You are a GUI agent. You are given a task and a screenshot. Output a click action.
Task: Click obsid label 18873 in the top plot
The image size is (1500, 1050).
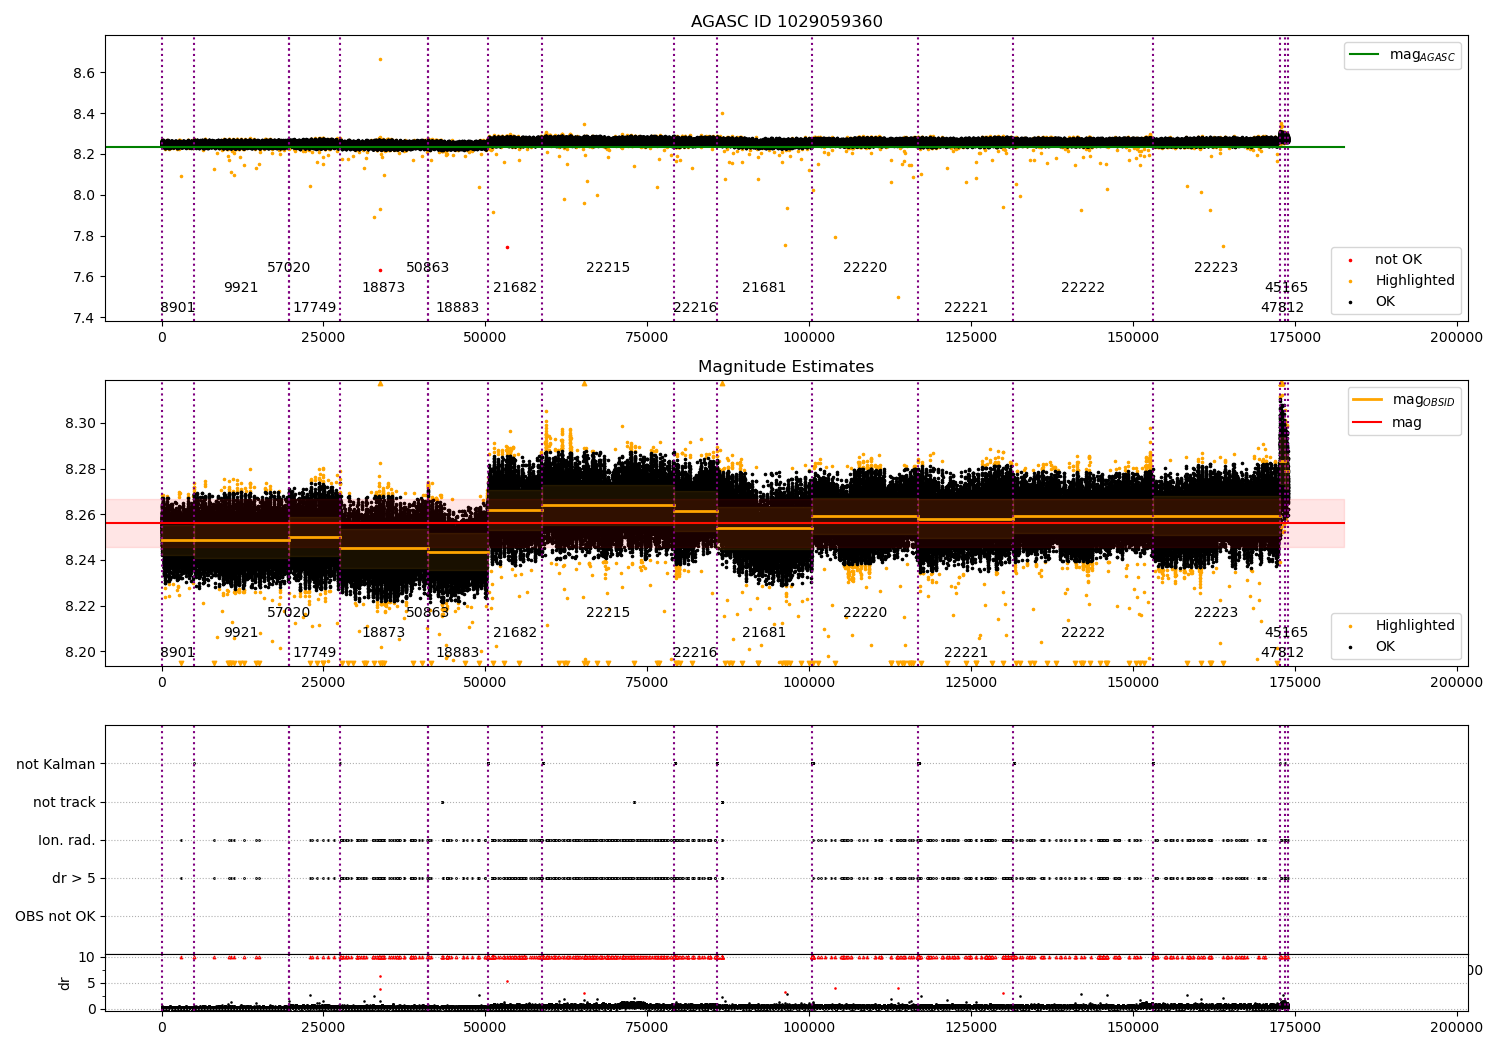383,287
